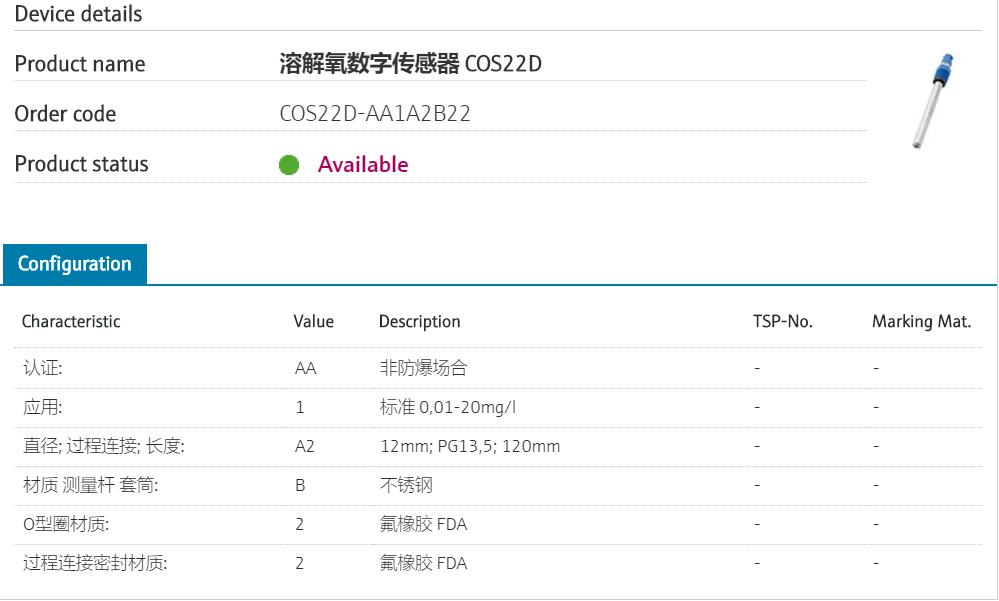Click the COS22D sensor product thumbnail

click(933, 101)
